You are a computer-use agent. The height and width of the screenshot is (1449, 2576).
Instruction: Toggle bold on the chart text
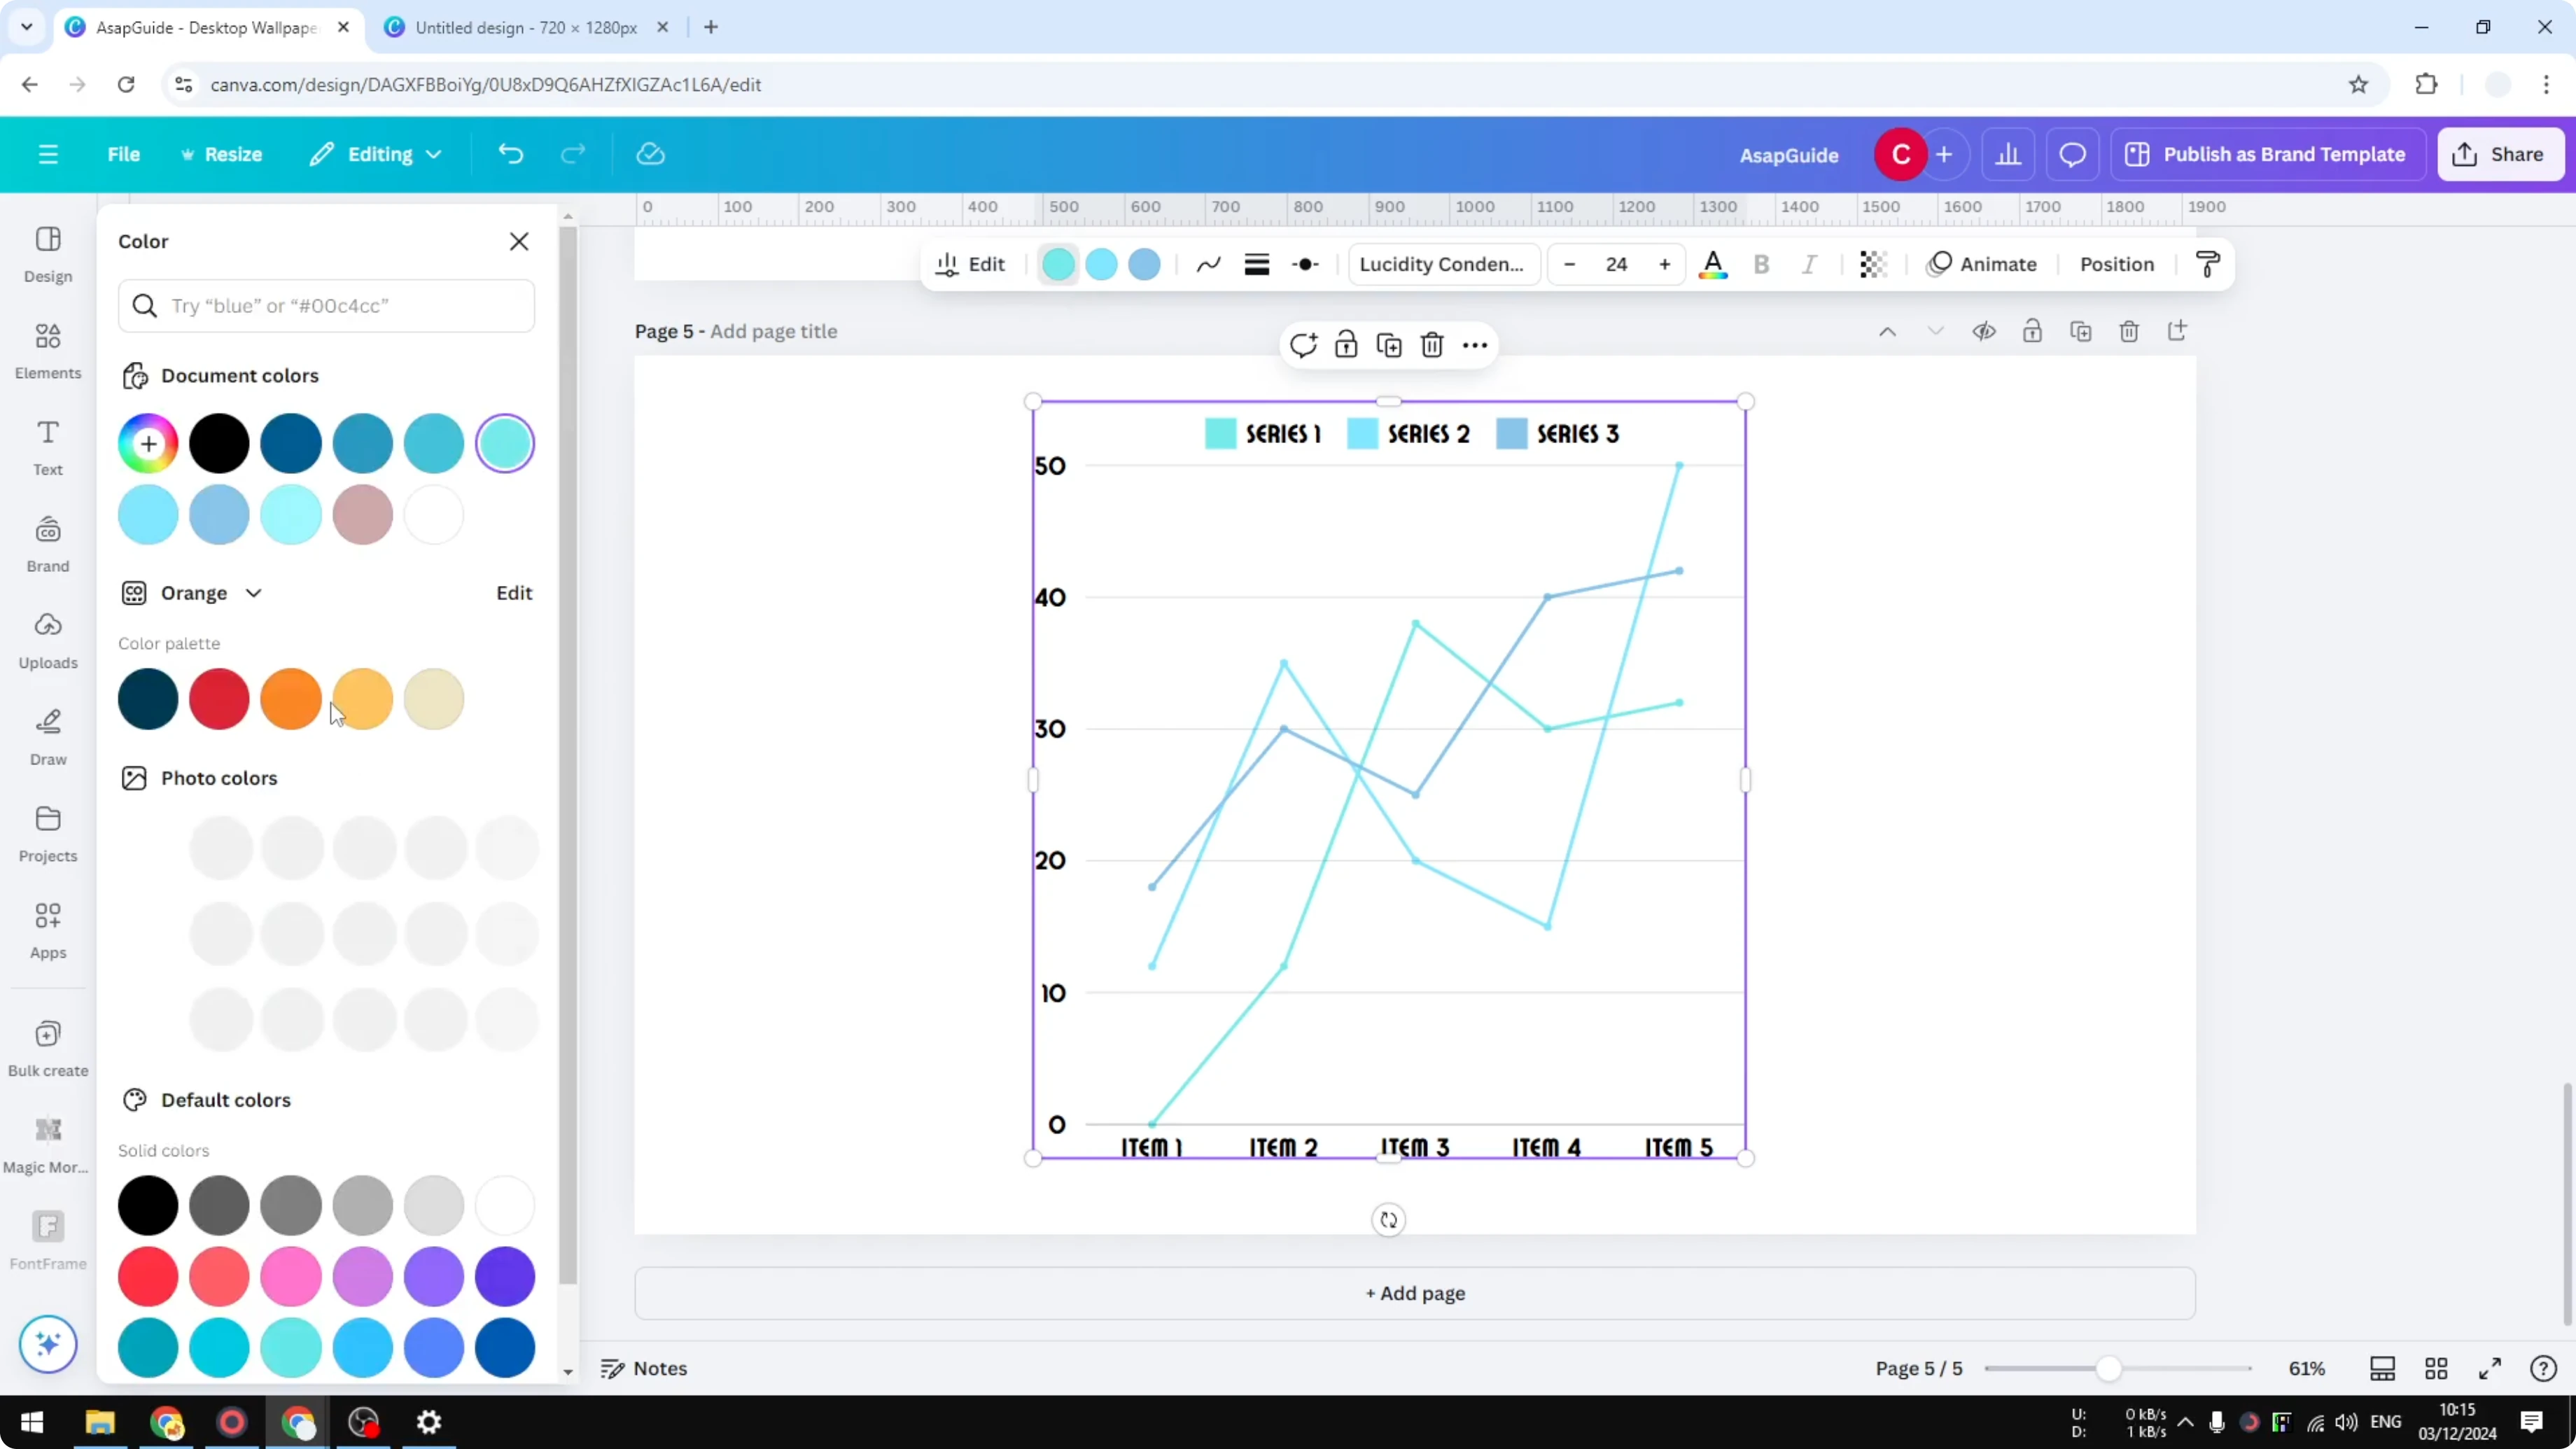1761,264
